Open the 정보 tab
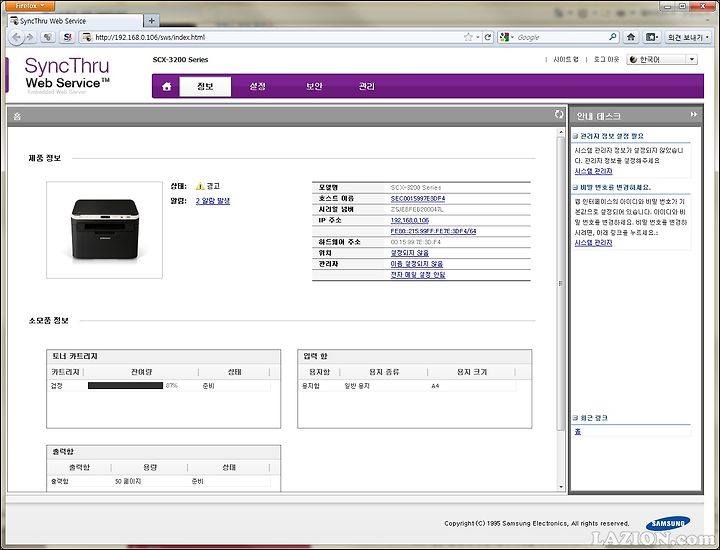Image resolution: width=720 pixels, height=550 pixels. pyautogui.click(x=205, y=86)
